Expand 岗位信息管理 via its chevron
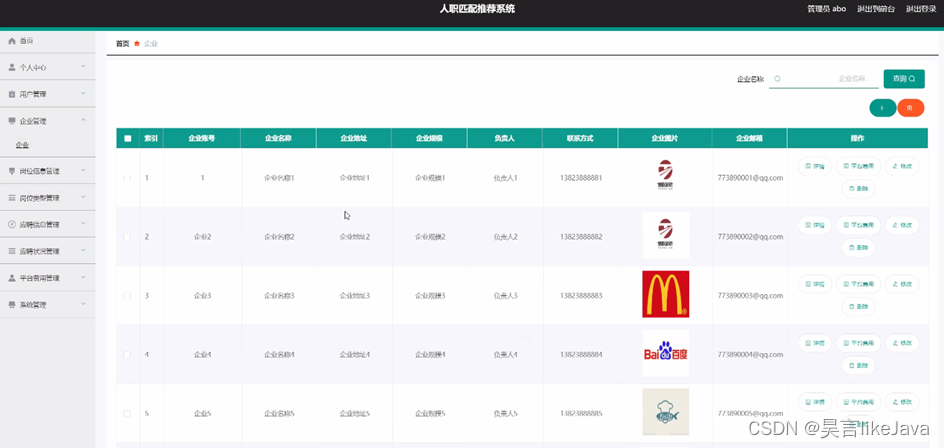Viewport: 944px width, 448px height. point(84,170)
